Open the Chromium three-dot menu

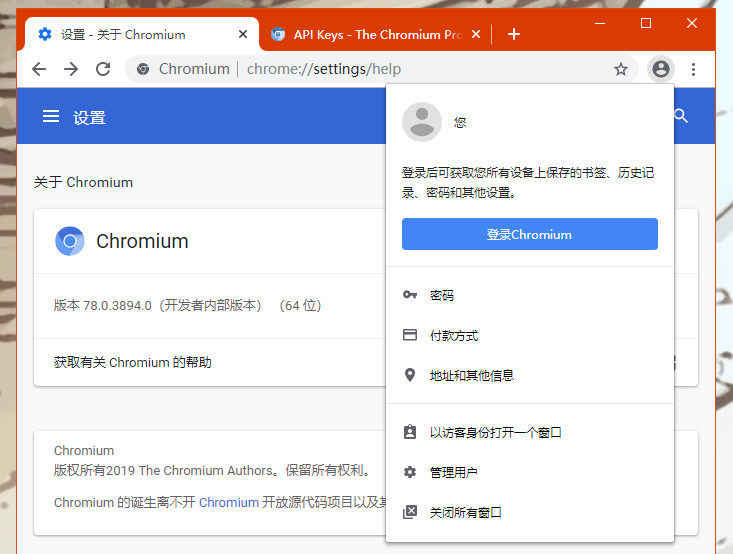tap(694, 69)
